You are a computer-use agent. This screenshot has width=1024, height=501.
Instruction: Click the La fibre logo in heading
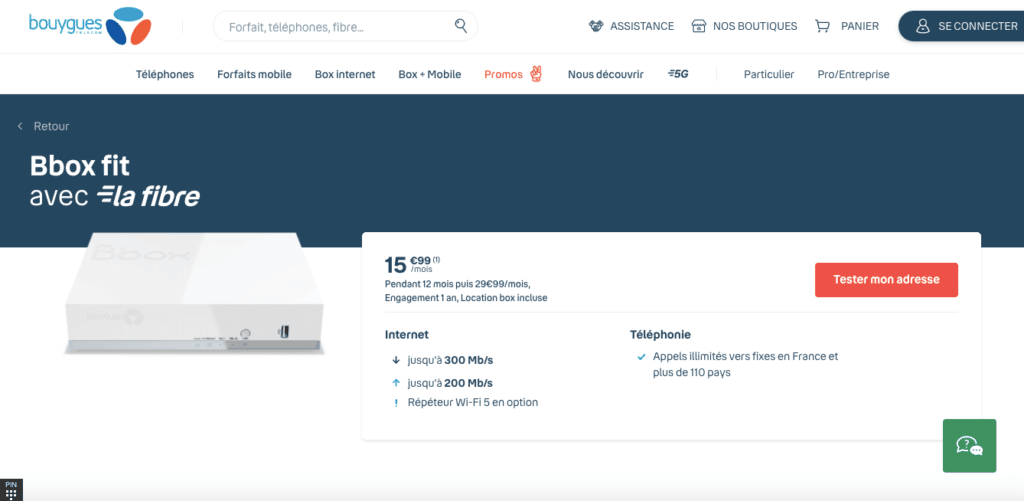click(x=148, y=197)
